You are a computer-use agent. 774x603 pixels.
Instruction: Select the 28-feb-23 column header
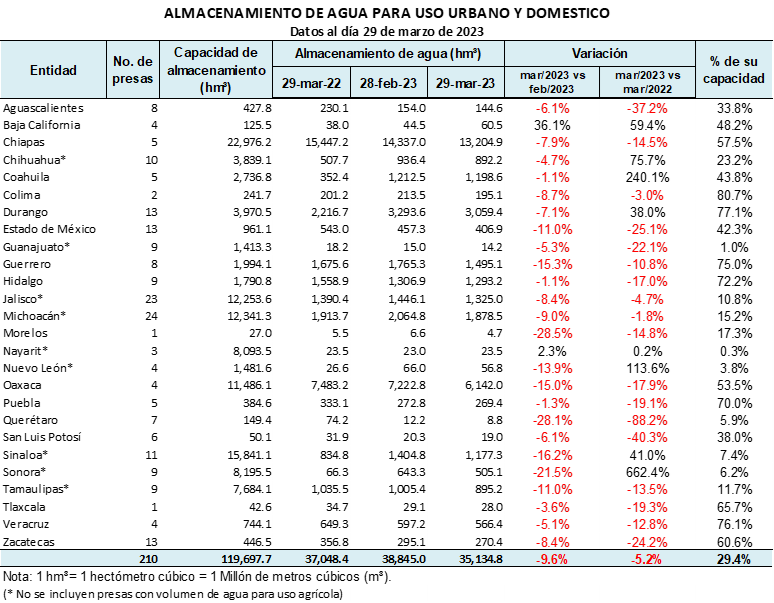pos(389,83)
